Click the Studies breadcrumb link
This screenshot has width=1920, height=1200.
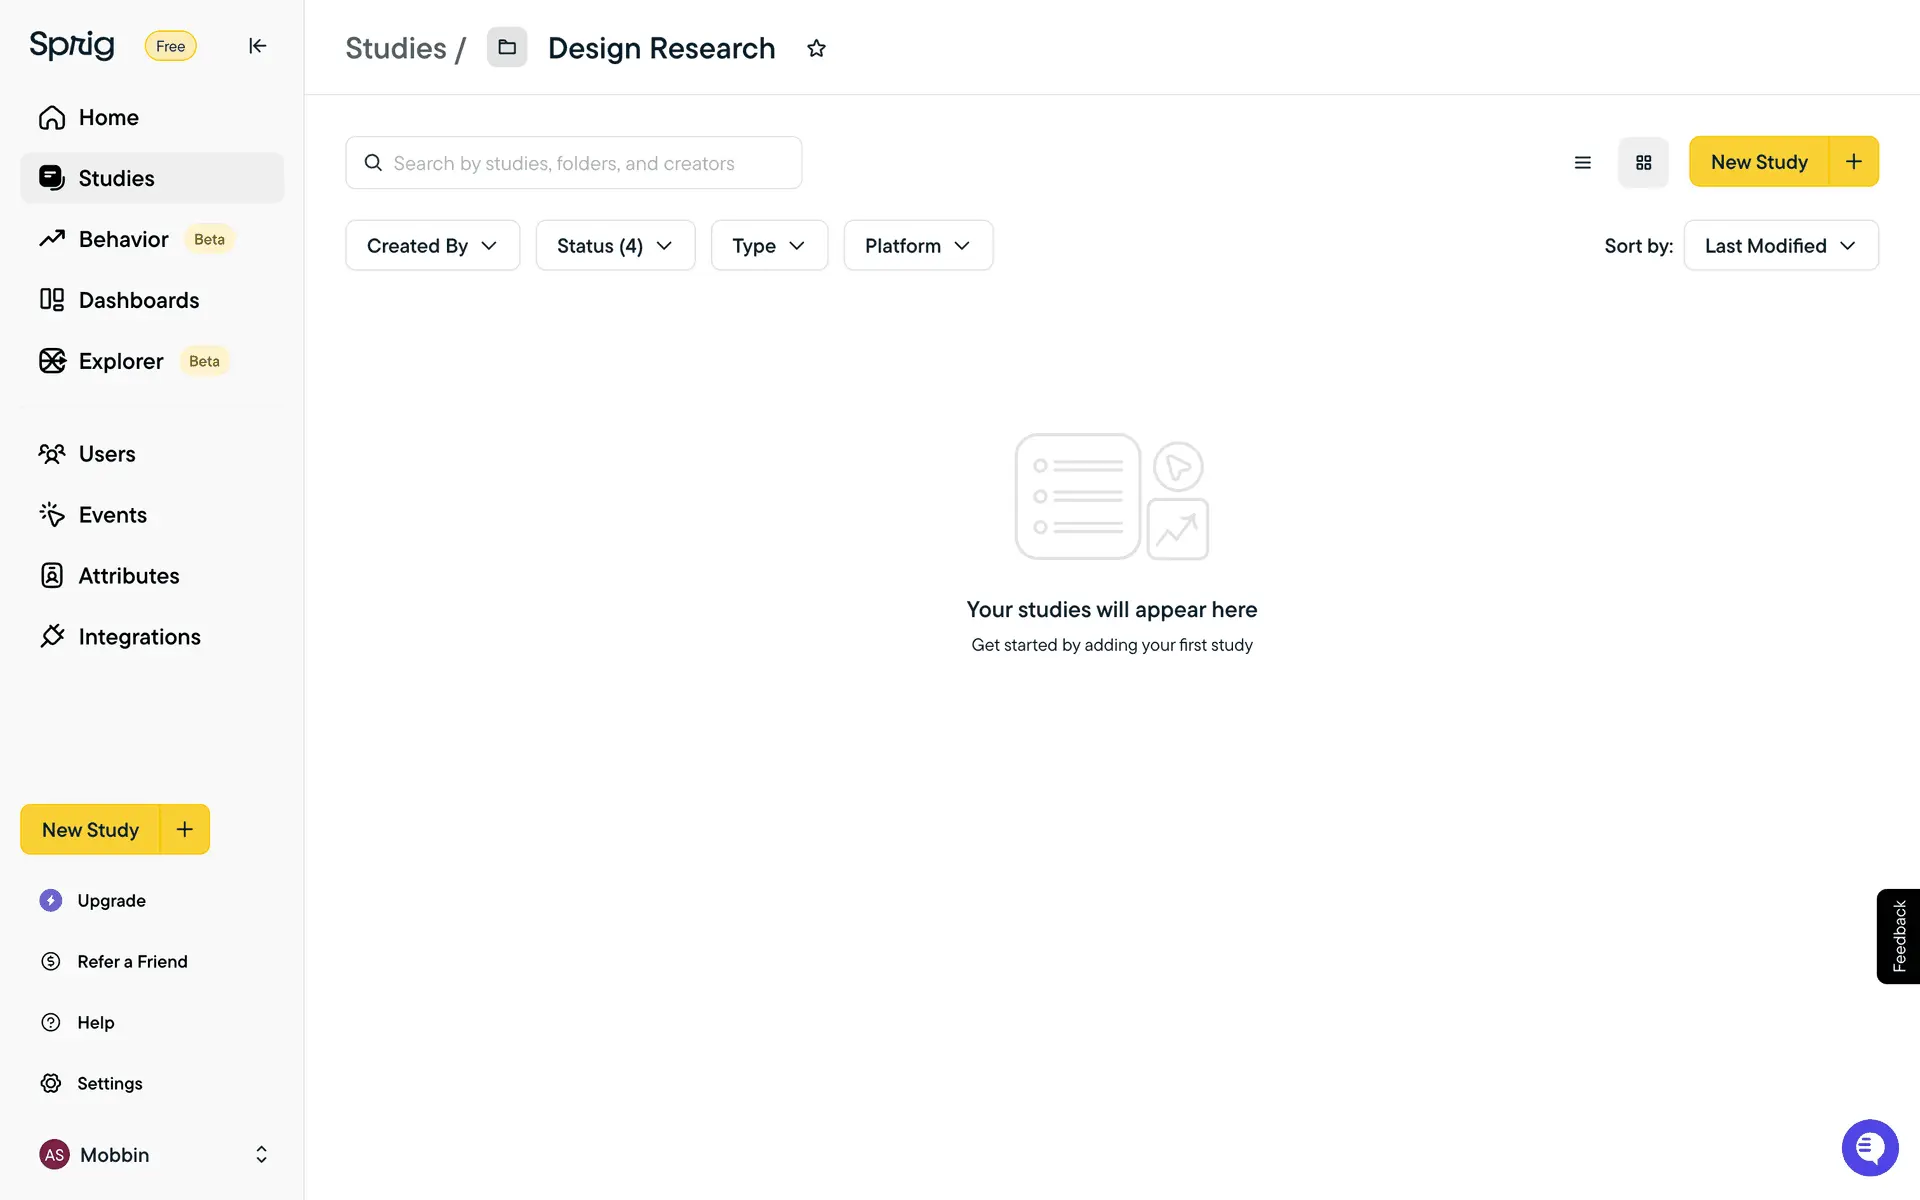coord(396,48)
